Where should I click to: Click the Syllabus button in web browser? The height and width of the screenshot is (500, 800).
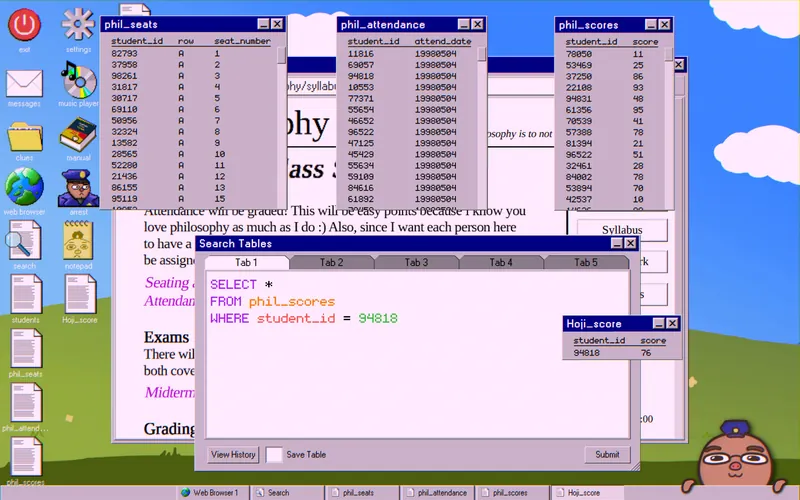click(x=622, y=230)
